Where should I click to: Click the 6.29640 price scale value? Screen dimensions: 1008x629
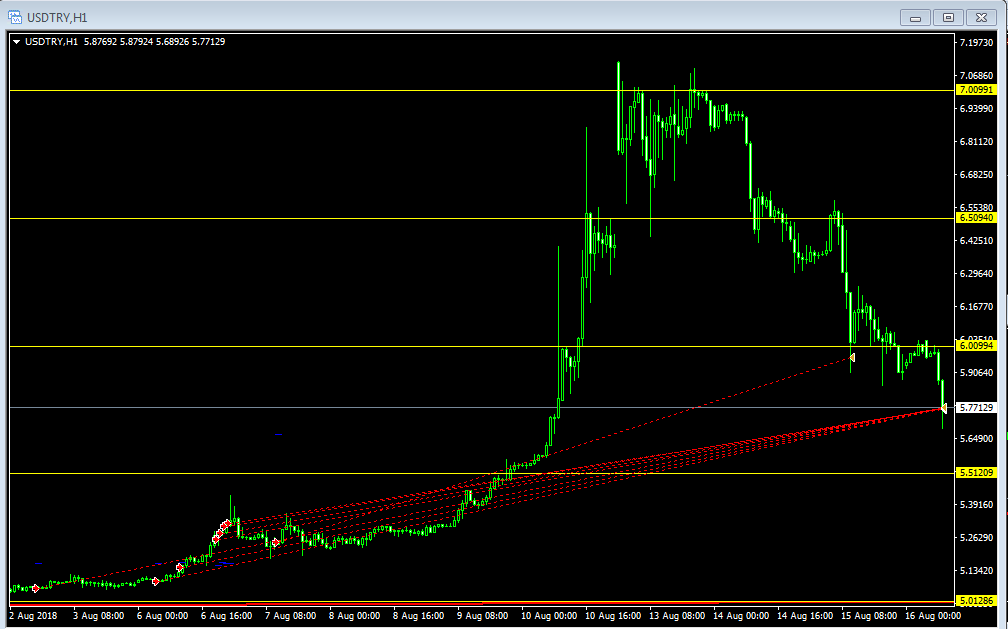976,273
